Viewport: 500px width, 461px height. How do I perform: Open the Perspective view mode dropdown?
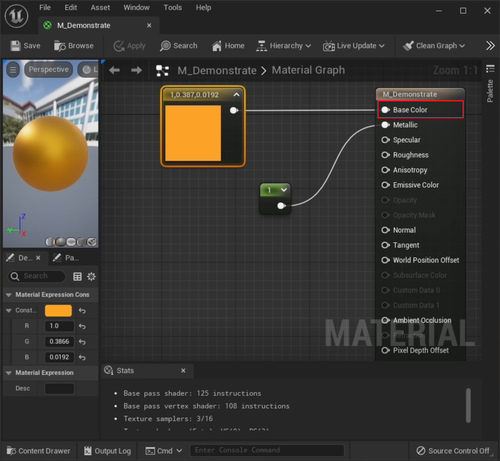49,69
